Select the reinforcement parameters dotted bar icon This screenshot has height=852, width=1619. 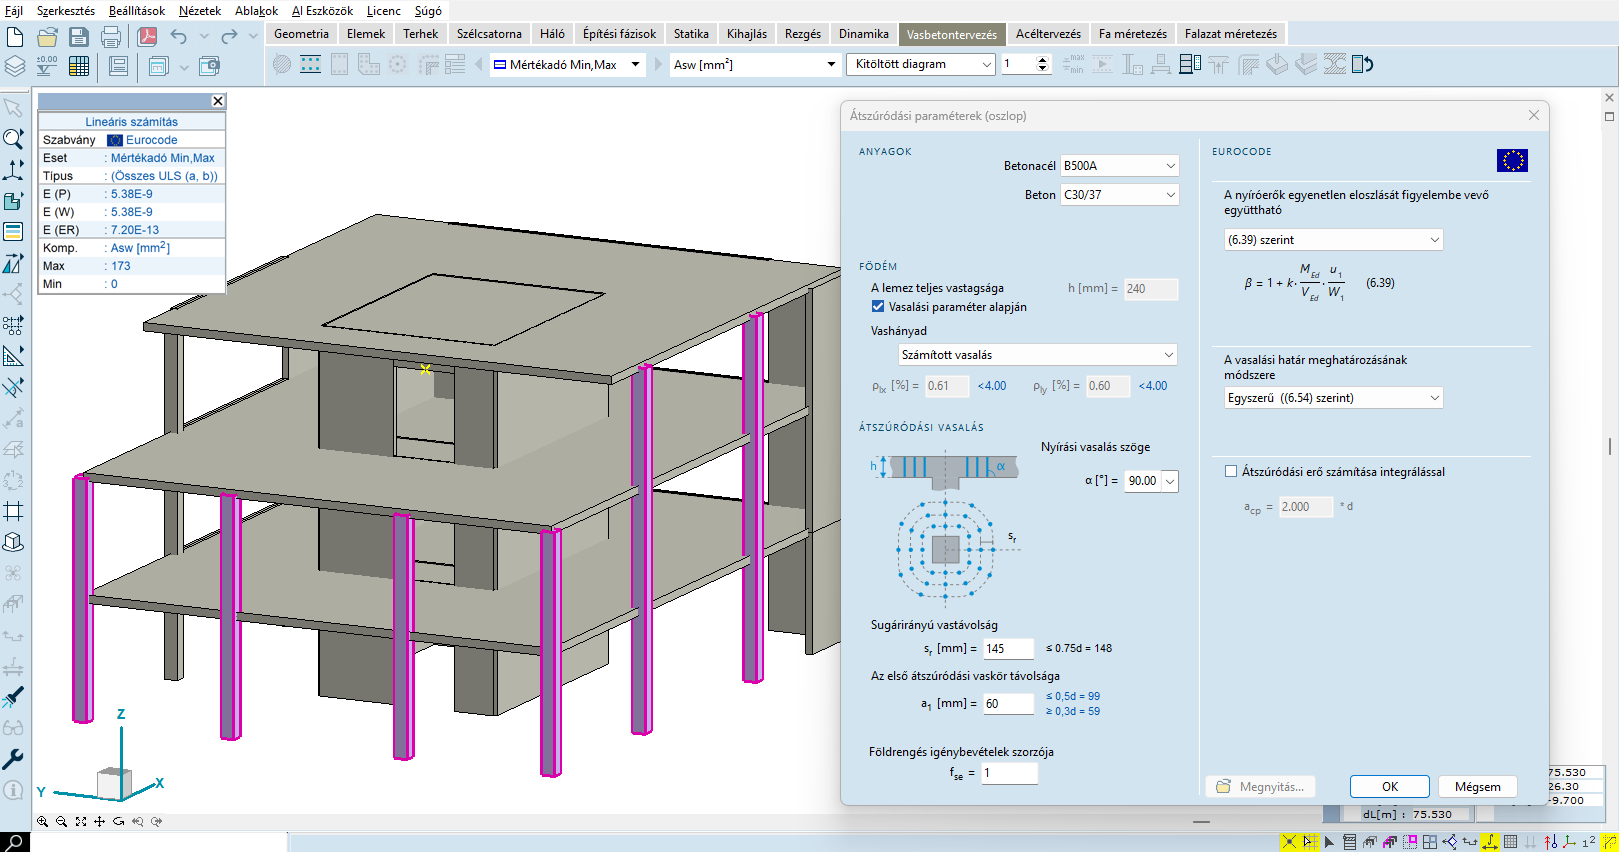tap(311, 64)
